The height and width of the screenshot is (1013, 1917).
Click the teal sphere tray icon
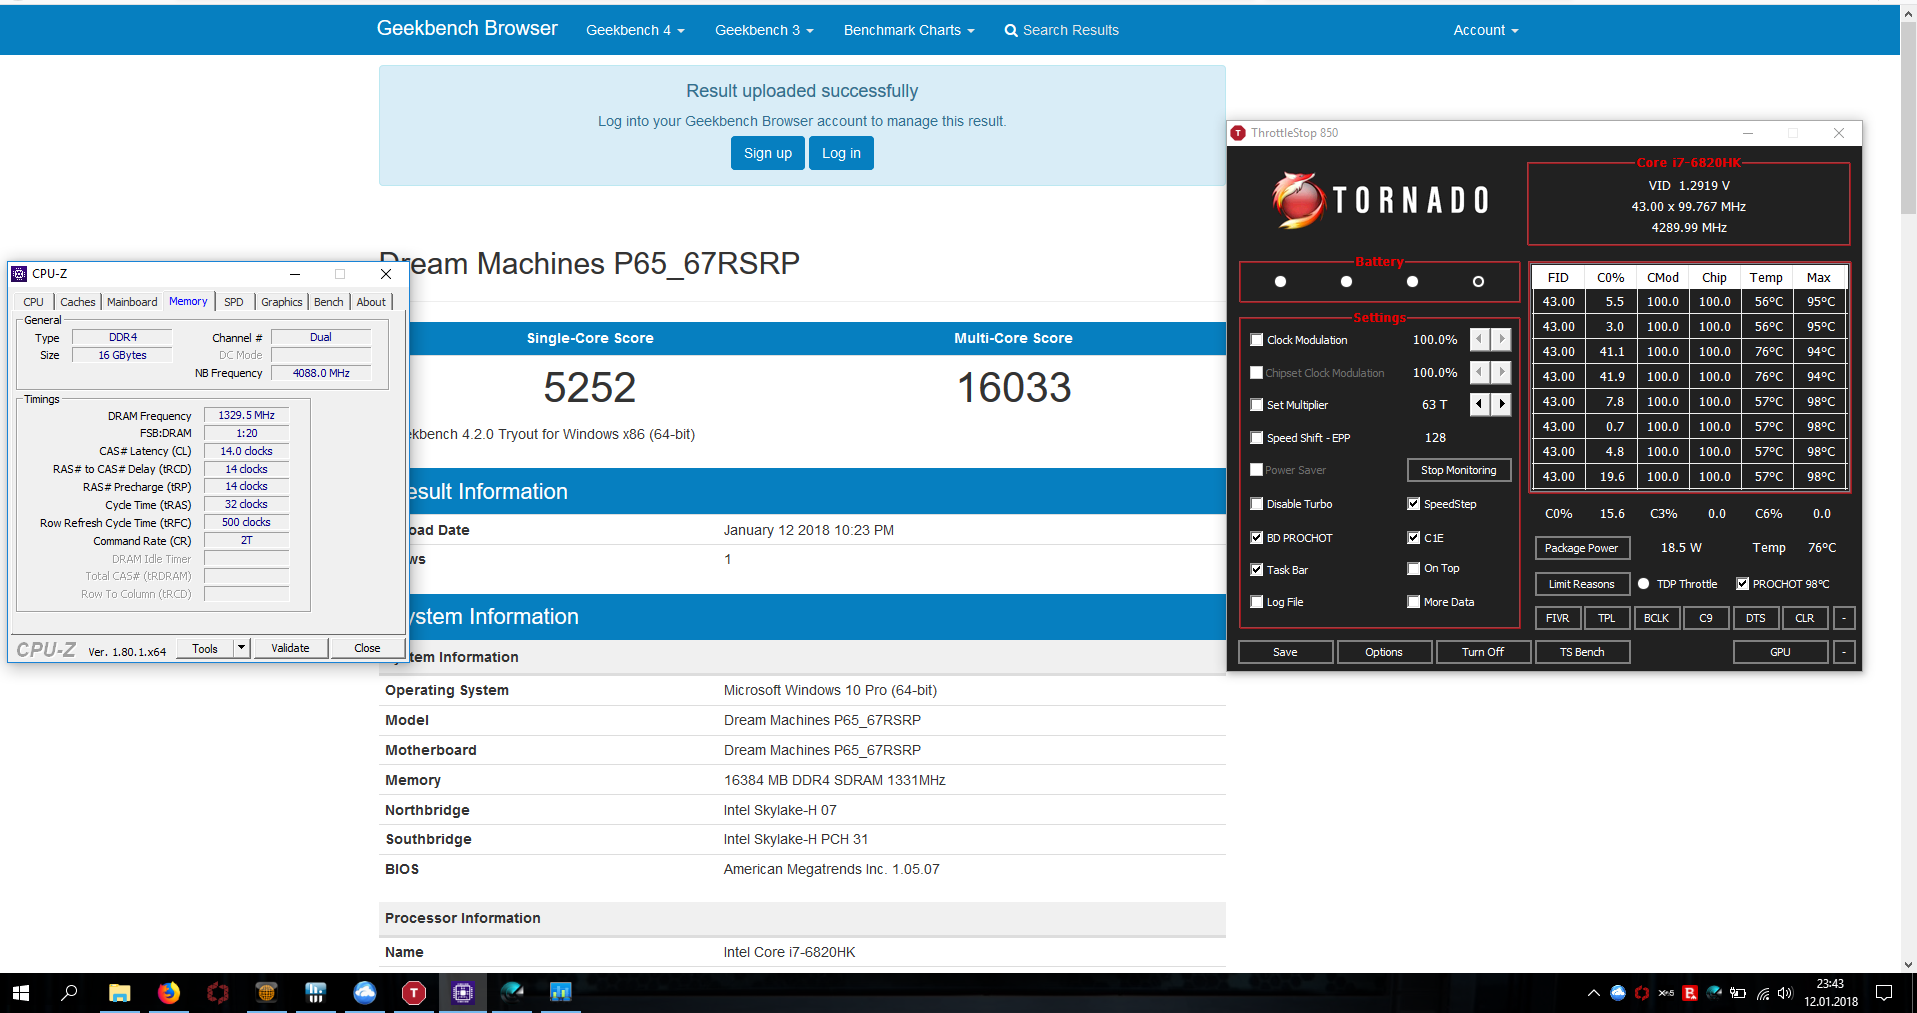(1714, 993)
